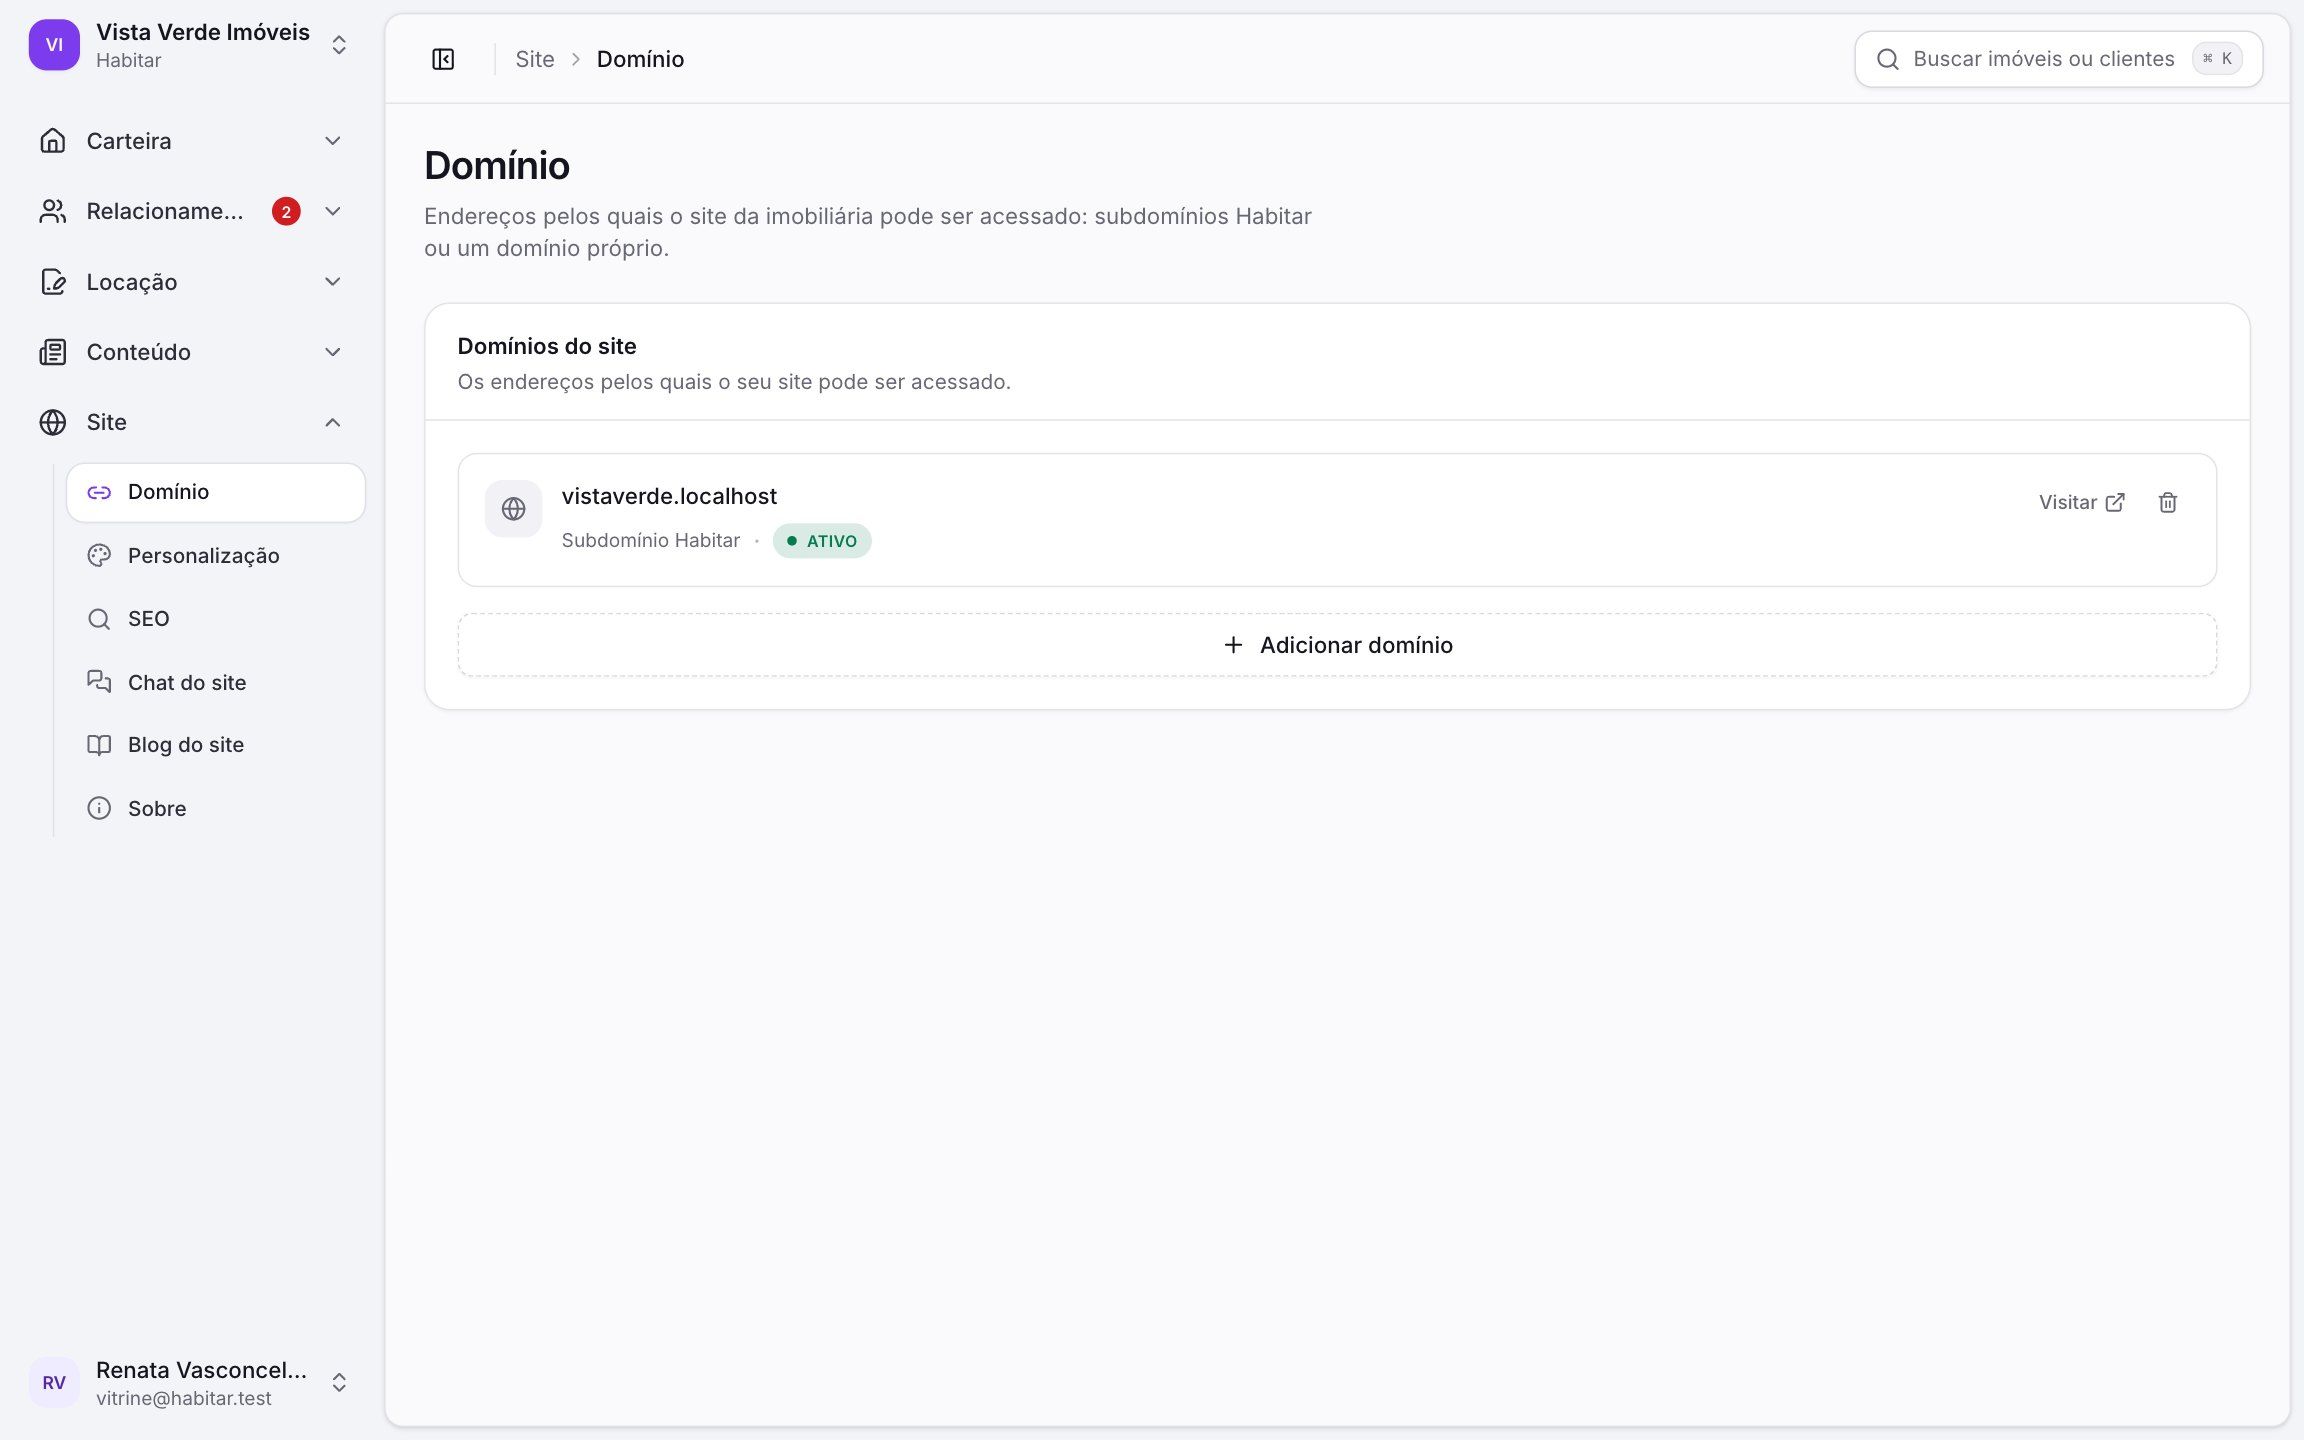Image resolution: width=2304 pixels, height=1440 pixels.
Task: Click the RV user avatar
Action: [54, 1382]
